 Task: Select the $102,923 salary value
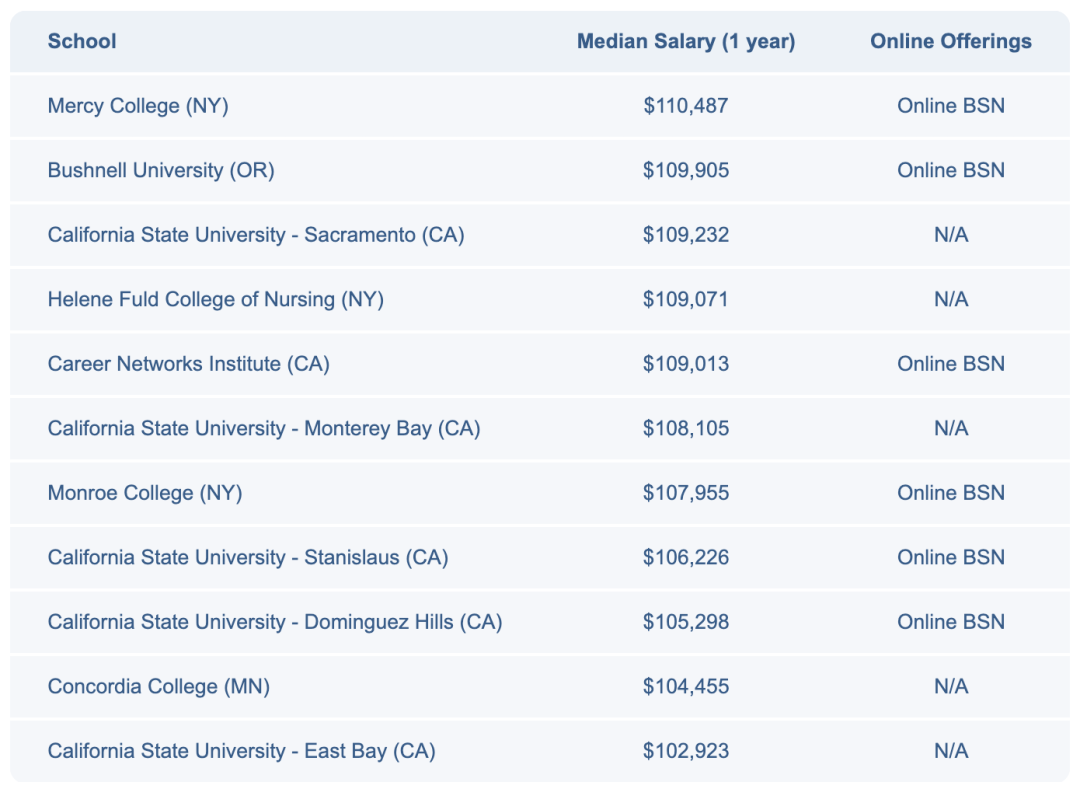click(686, 751)
